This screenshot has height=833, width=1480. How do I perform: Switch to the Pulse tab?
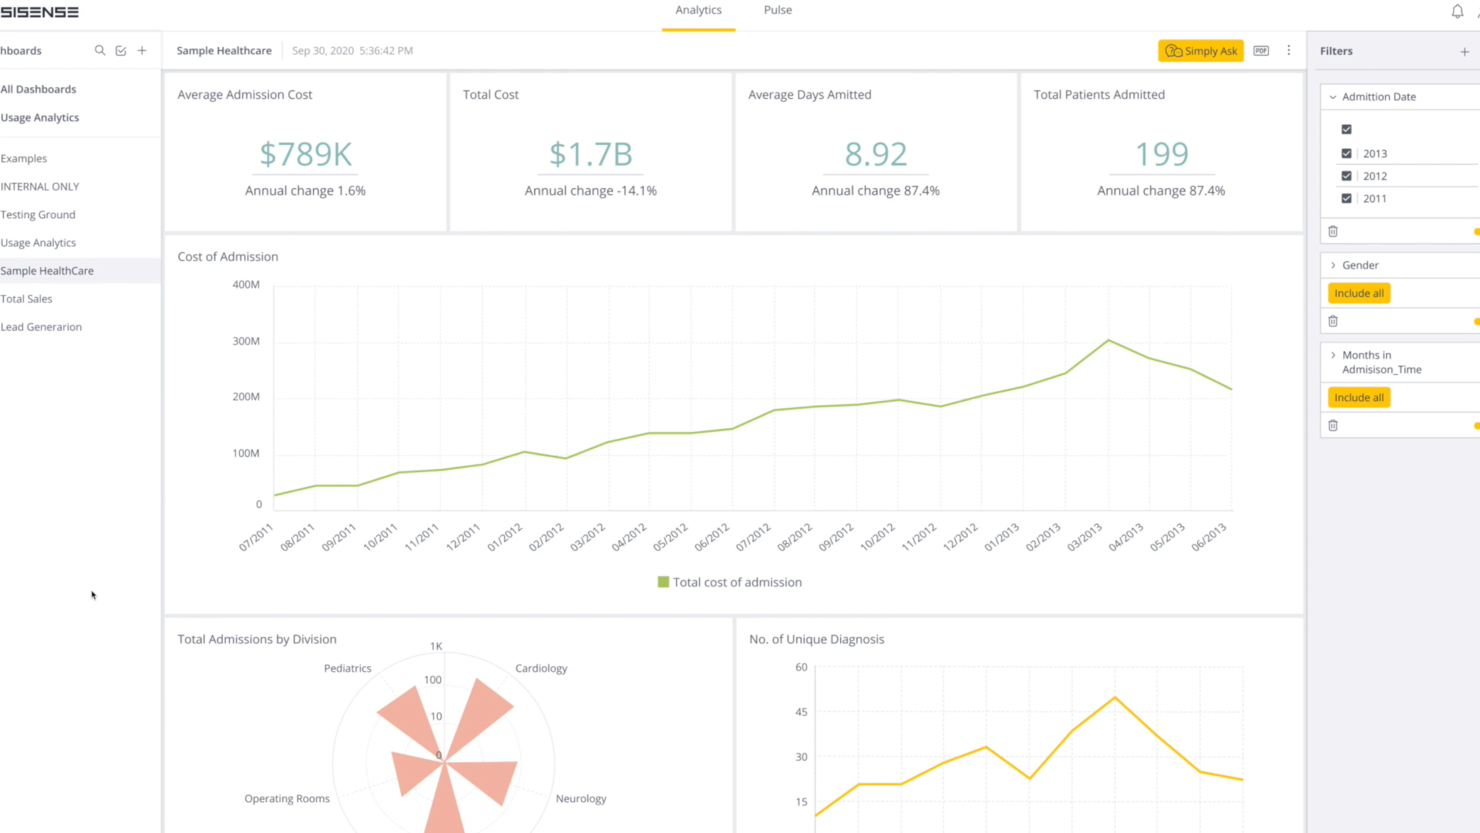(778, 10)
